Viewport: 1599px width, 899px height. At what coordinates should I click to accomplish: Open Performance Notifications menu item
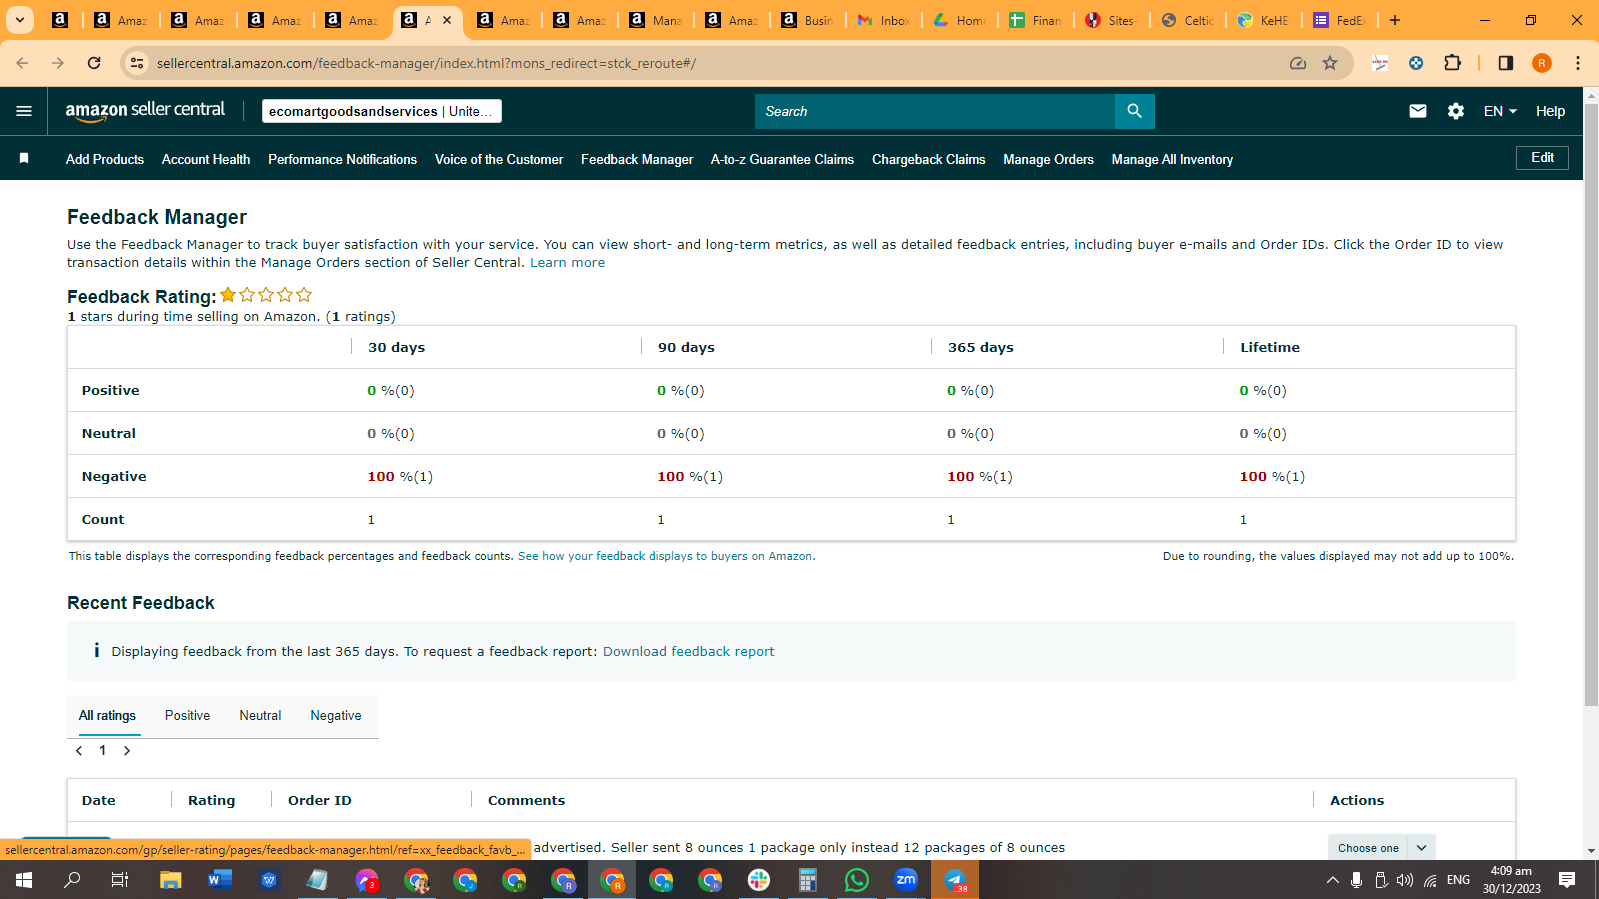[x=342, y=159]
